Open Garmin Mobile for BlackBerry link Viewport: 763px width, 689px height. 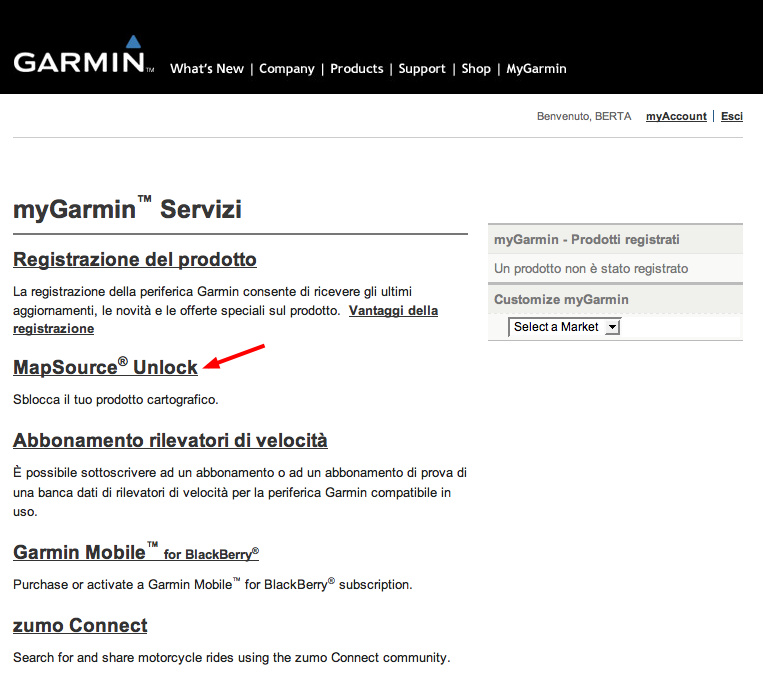click(136, 552)
